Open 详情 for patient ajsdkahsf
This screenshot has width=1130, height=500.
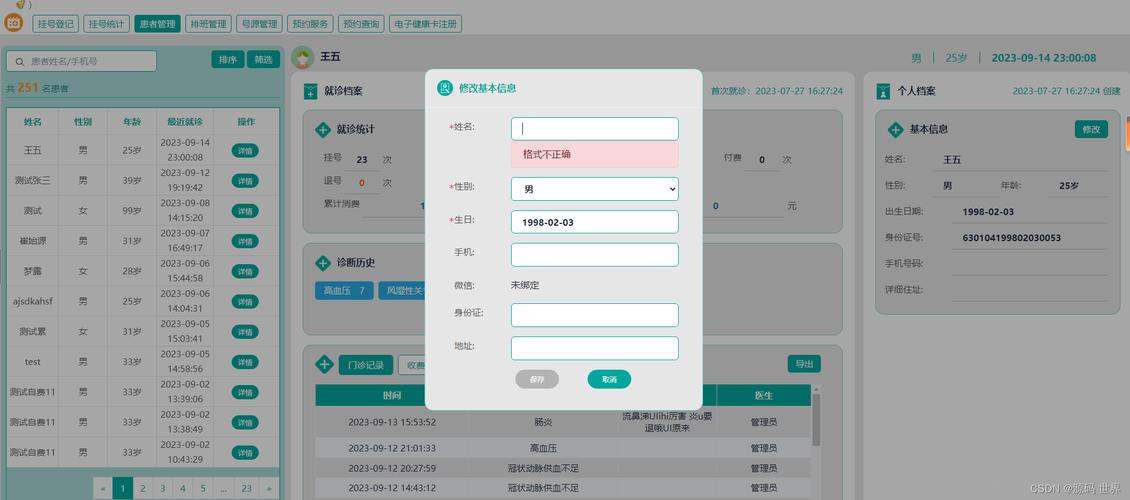[245, 301]
